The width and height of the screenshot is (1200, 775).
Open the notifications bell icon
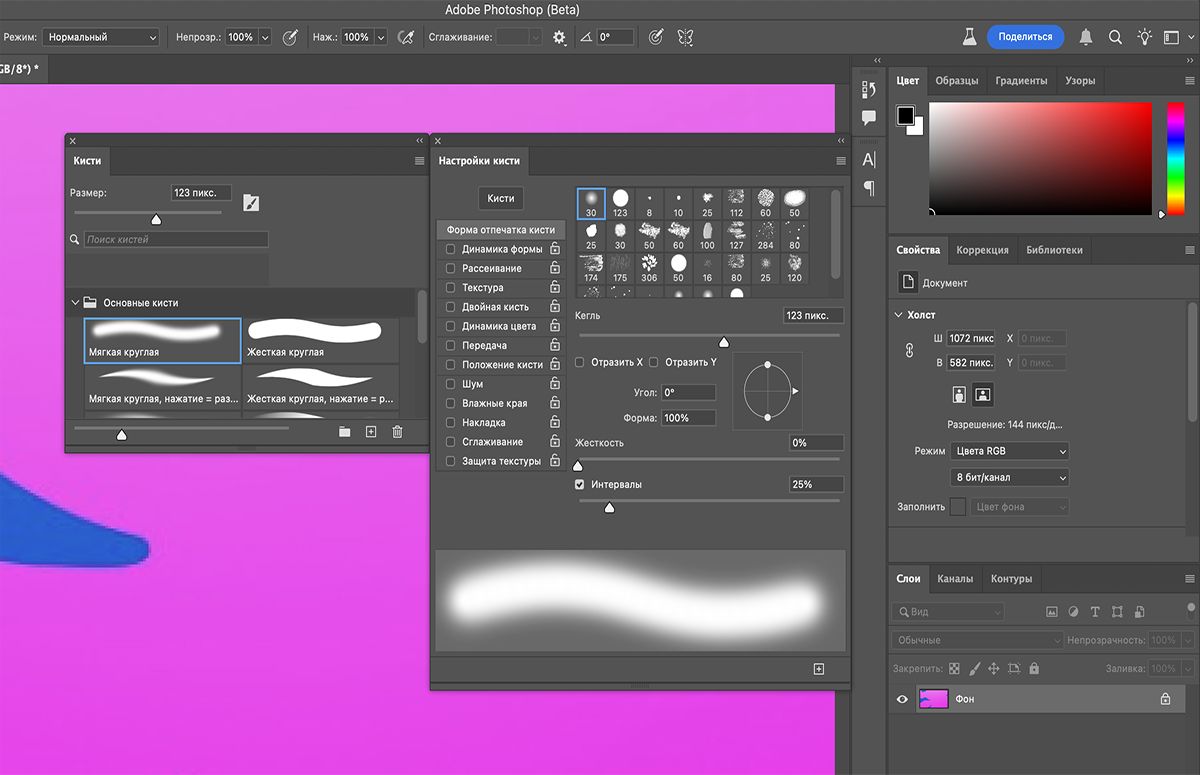point(1086,37)
